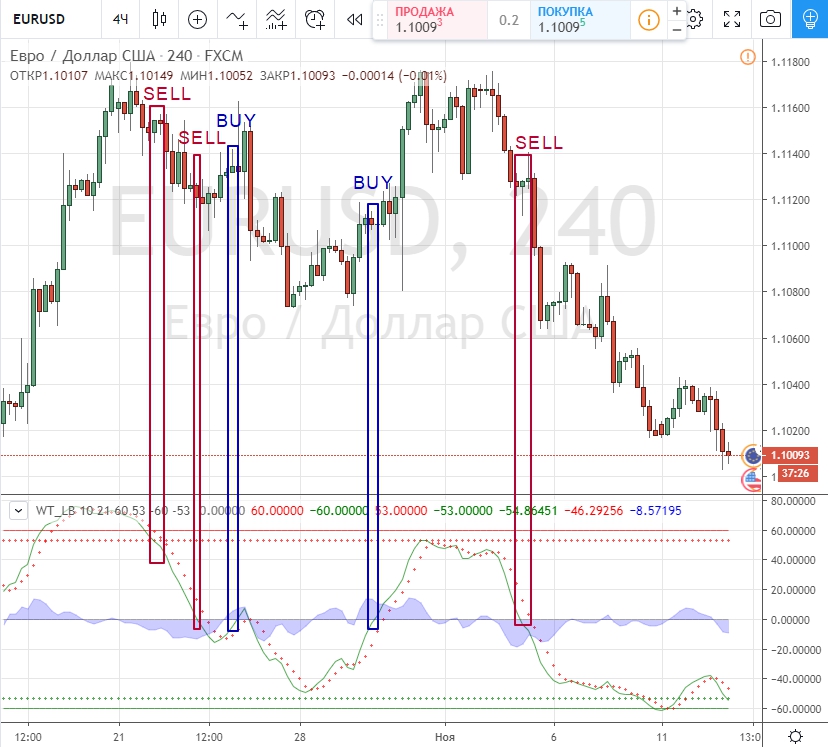The image size is (828, 747).
Task: Click the orange info icon in trade panel
Action: pos(649,20)
